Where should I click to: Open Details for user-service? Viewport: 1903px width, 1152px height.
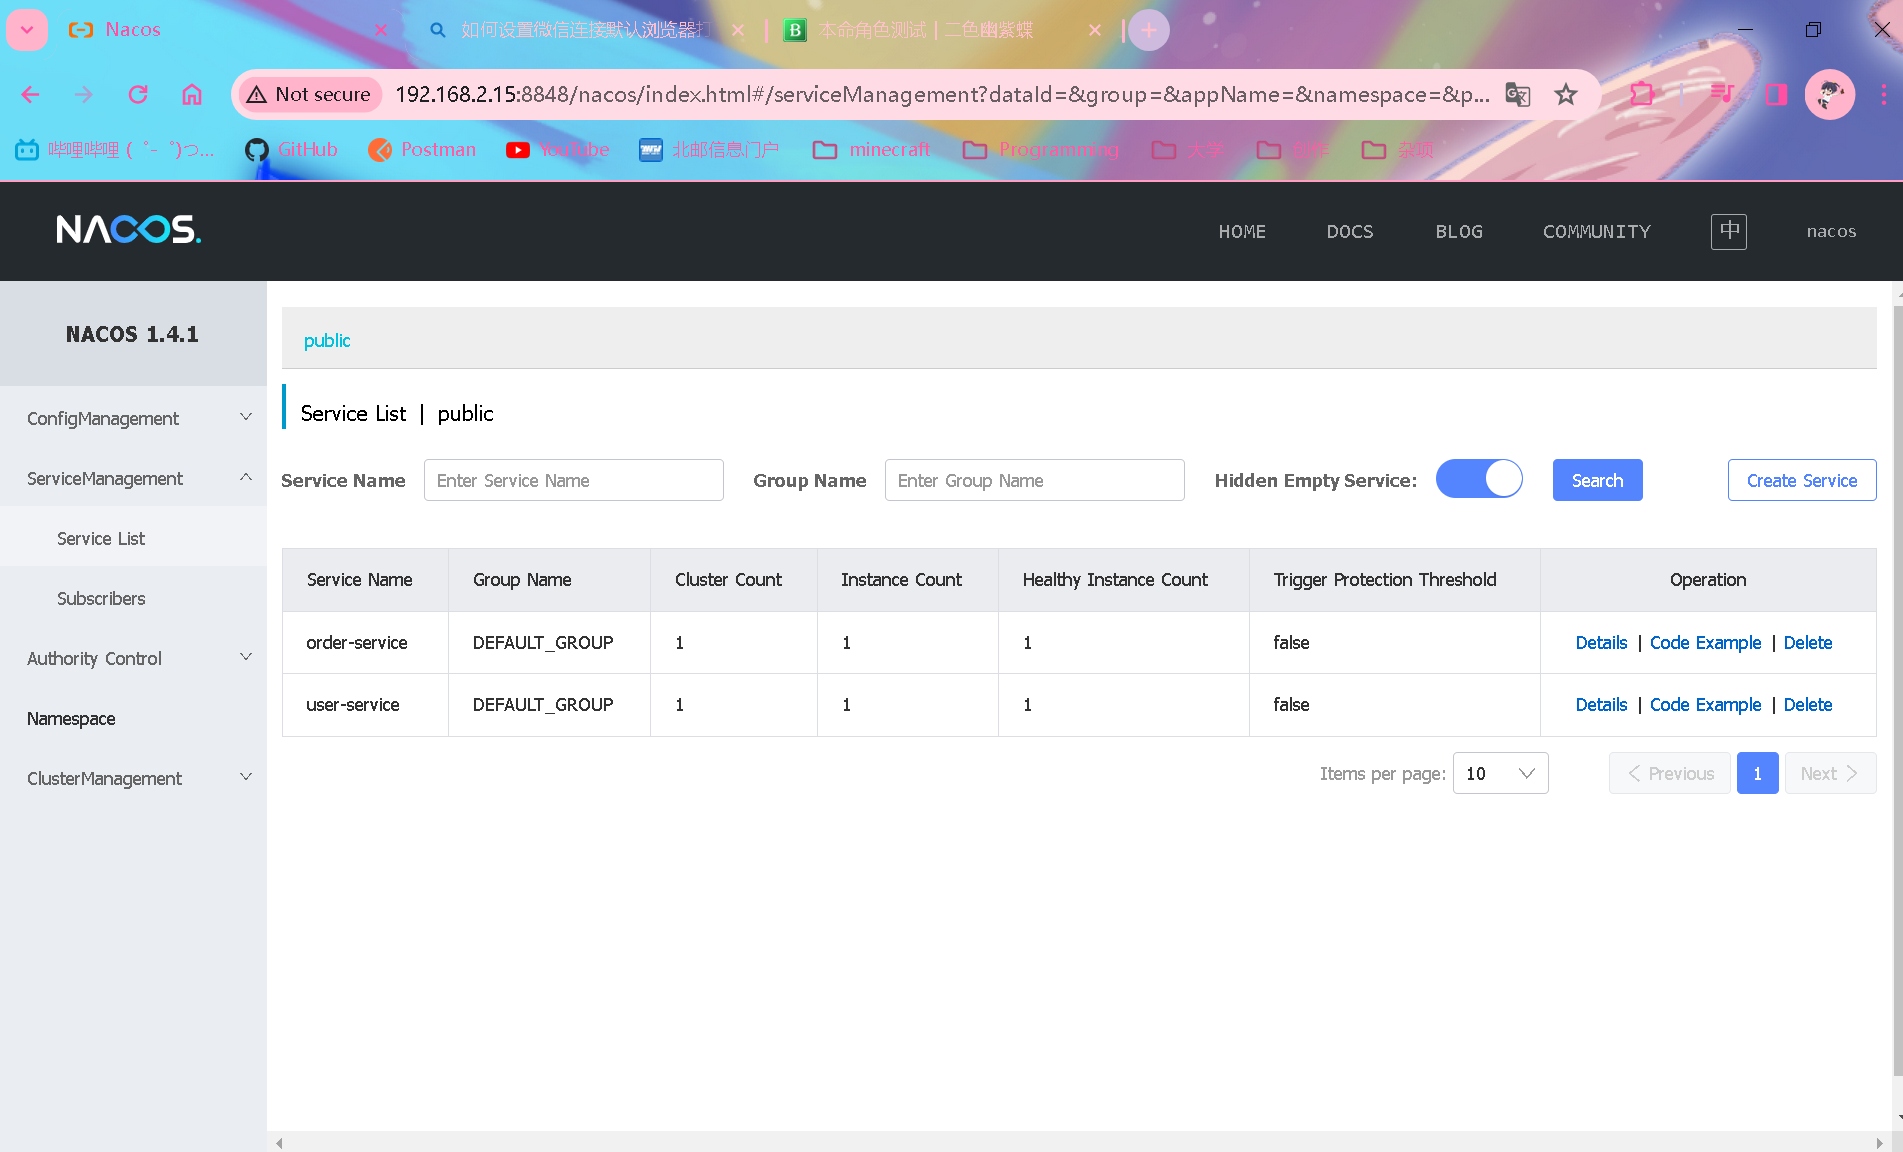click(x=1601, y=705)
